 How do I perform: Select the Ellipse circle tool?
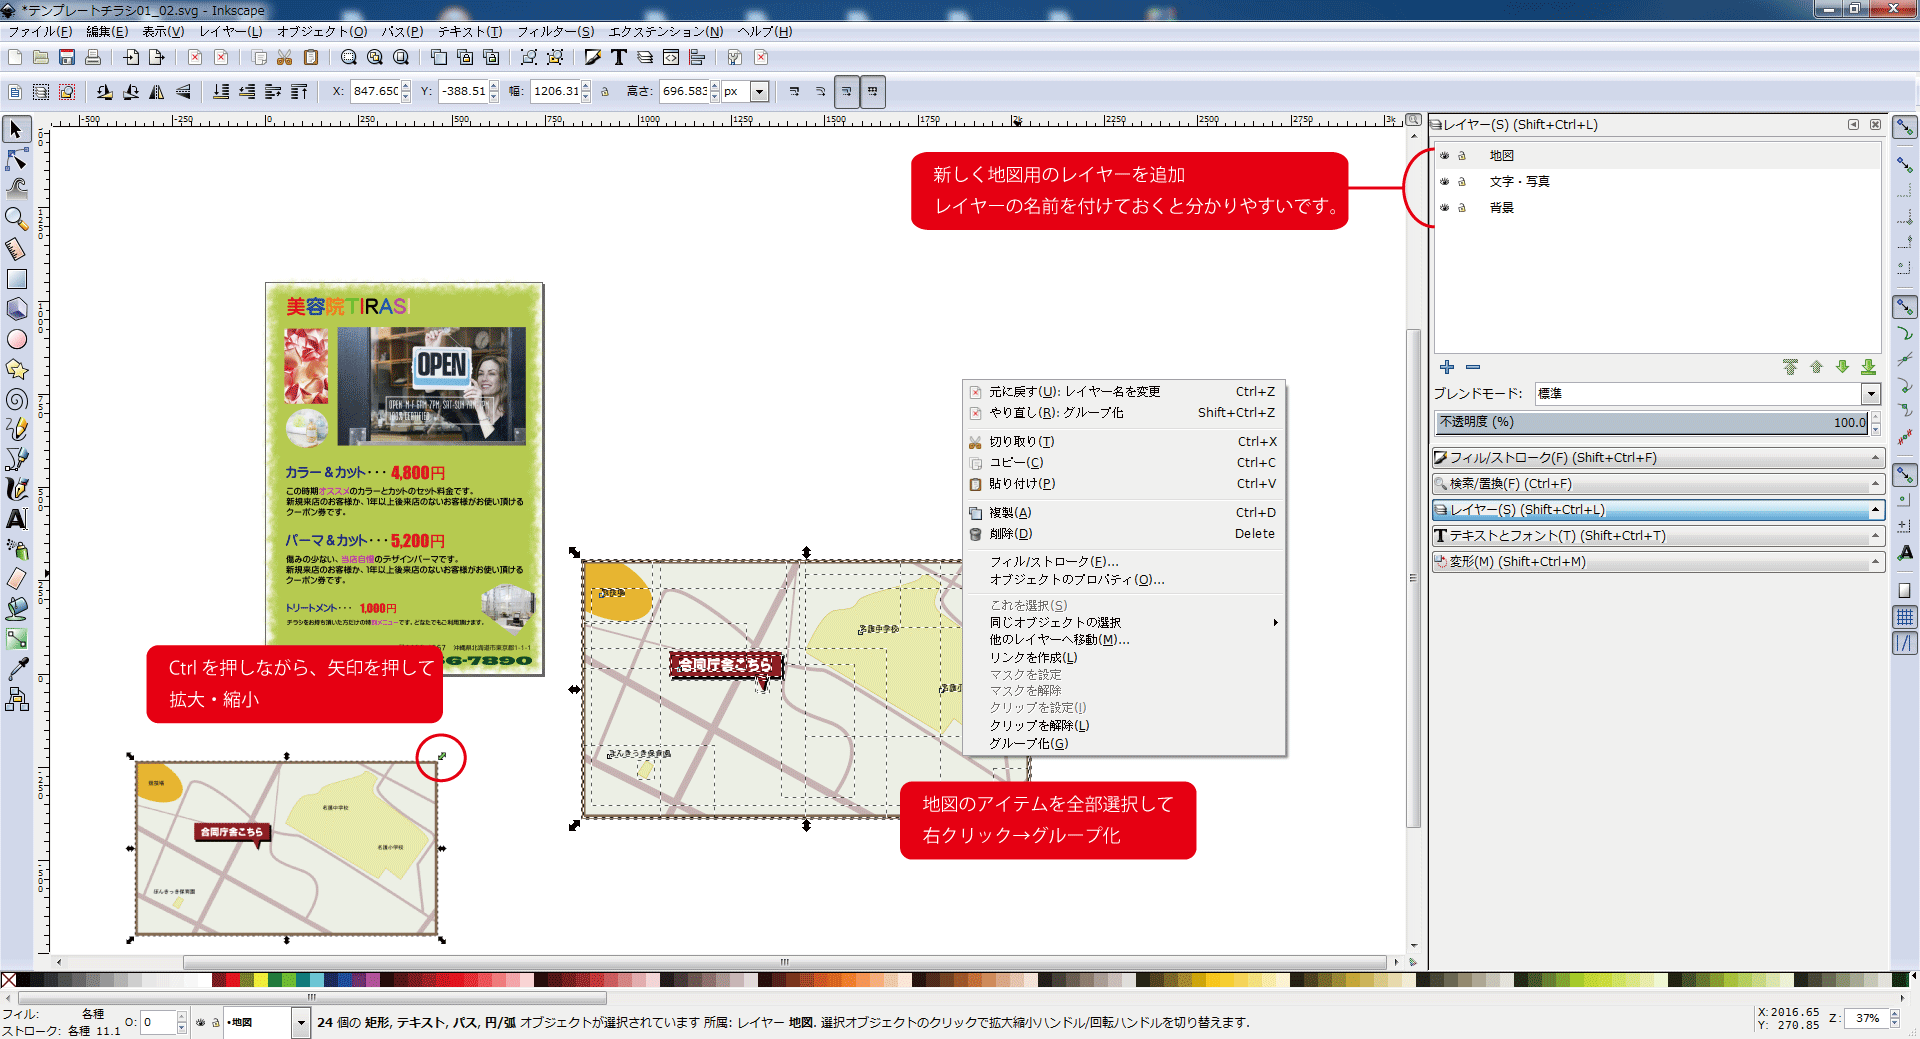[16, 339]
